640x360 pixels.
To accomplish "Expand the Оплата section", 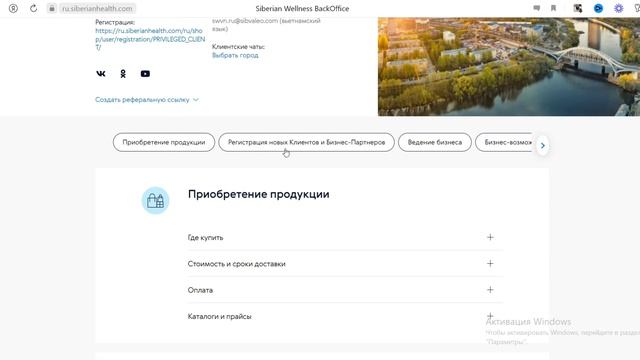I will coord(345,290).
